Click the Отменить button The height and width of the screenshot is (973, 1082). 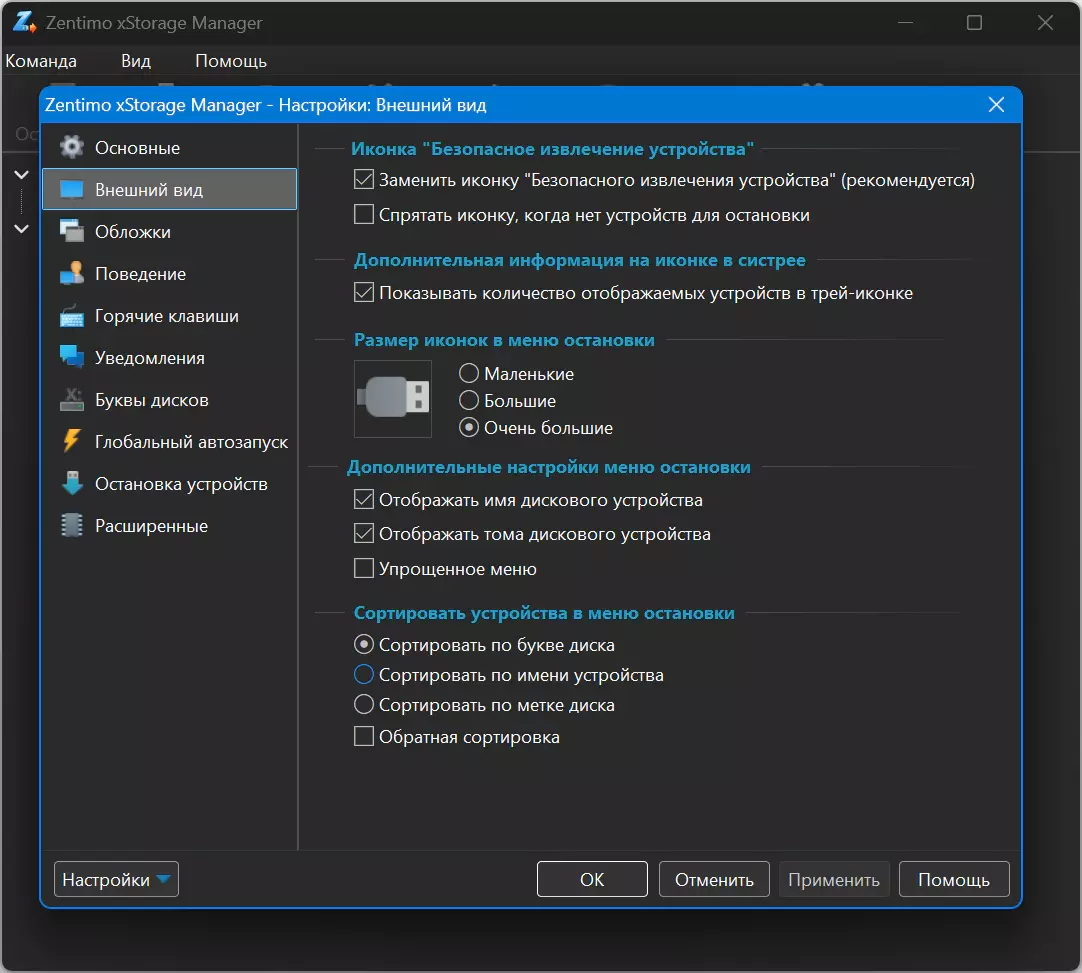[x=714, y=879]
